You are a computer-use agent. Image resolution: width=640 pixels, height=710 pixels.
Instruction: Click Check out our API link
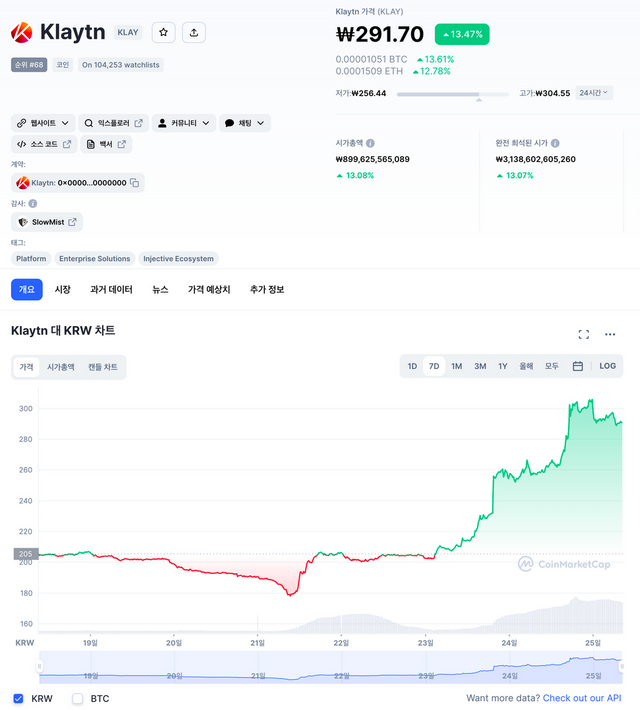(582, 698)
